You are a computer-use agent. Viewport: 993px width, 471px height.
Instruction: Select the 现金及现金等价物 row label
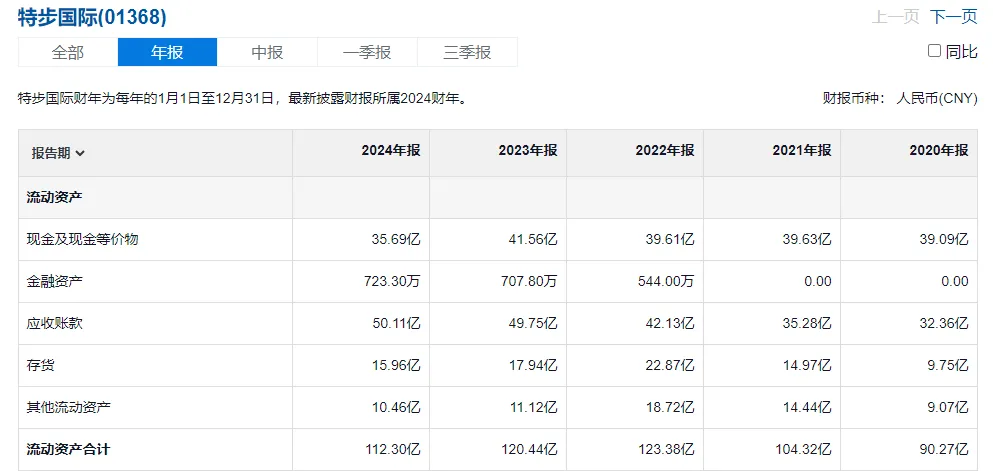[82, 239]
